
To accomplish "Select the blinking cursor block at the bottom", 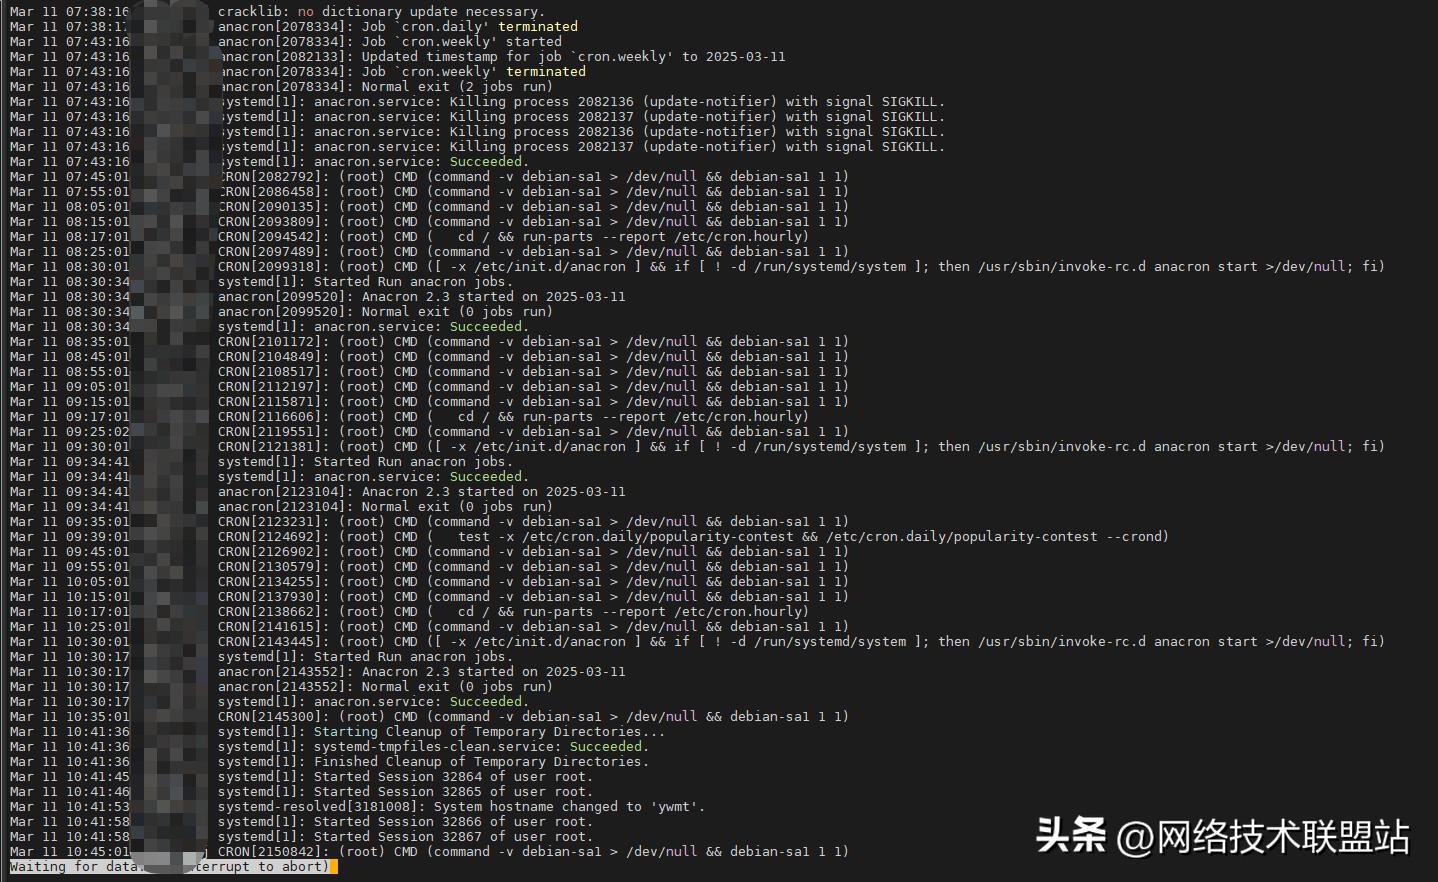I will click(x=333, y=866).
